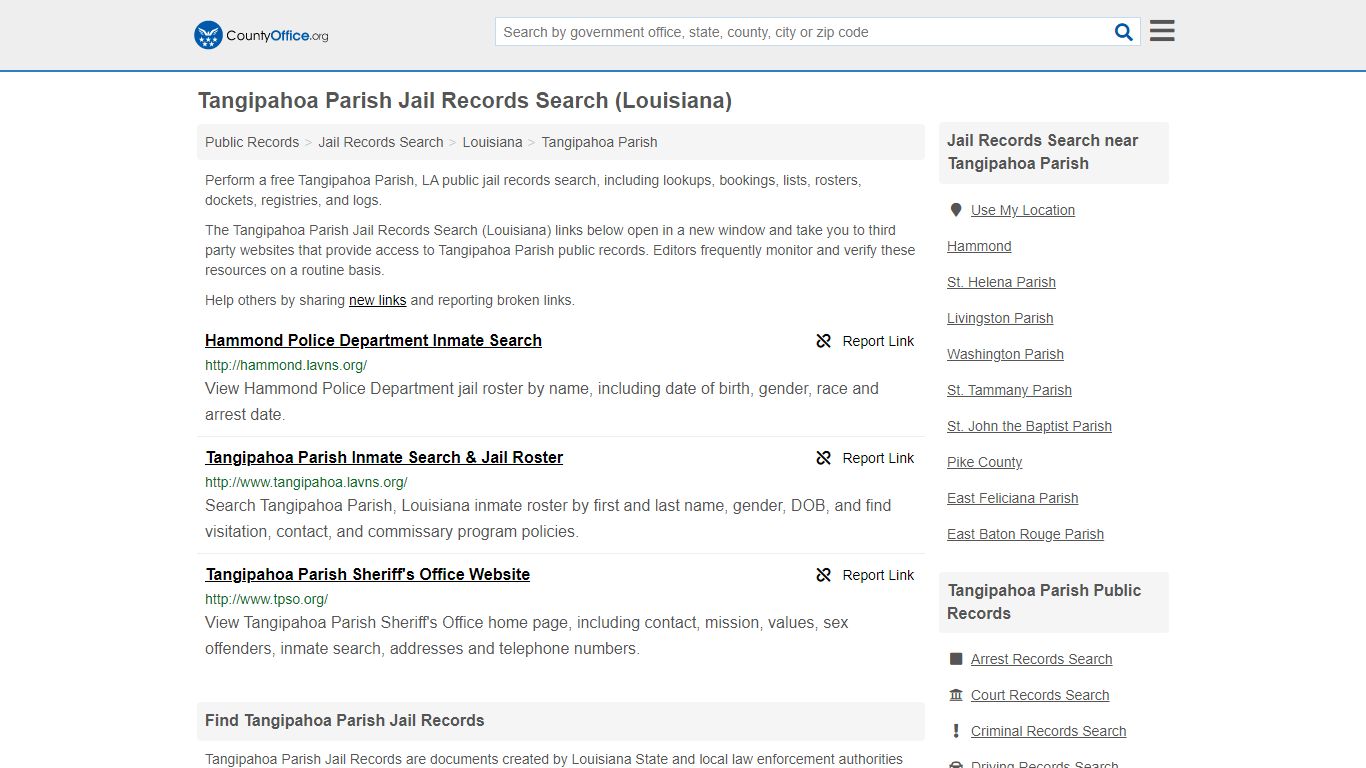This screenshot has width=1366, height=768.
Task: Open Hammond Police Department Inmate Search
Action: (x=373, y=340)
